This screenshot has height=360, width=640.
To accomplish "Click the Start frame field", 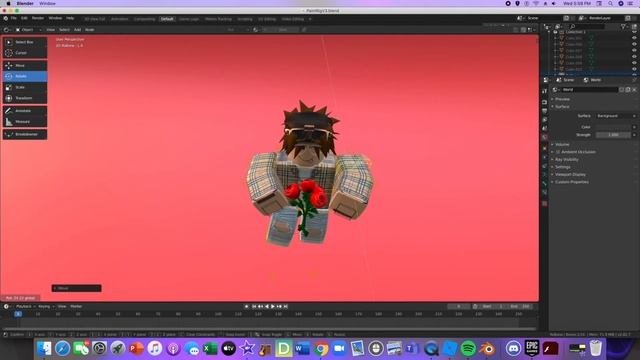I will (492, 307).
